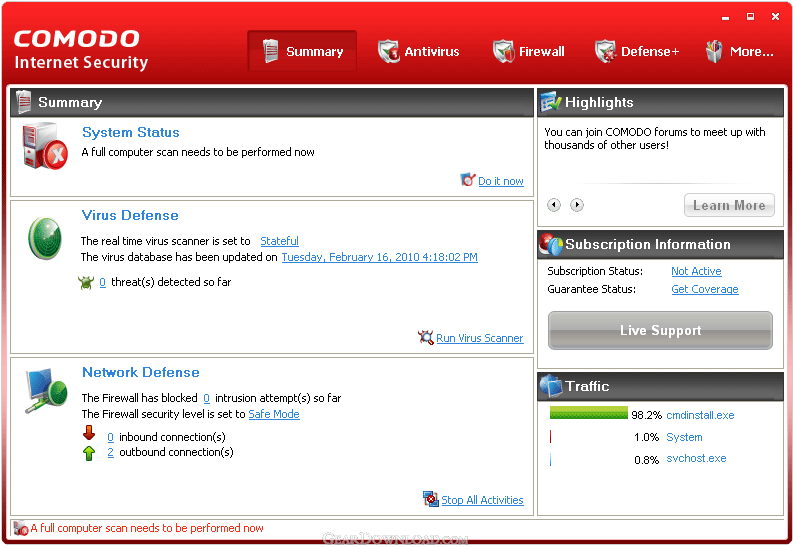The image size is (793, 548).
Task: Click the Not Active subscription link
Action: [696, 271]
